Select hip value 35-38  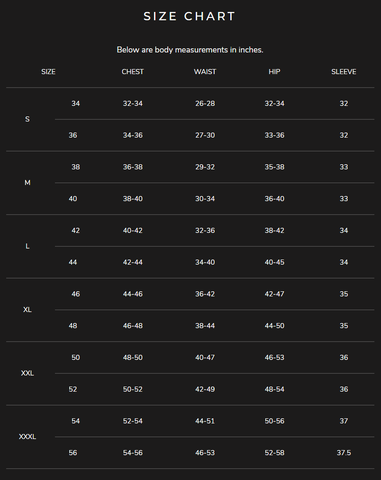click(274, 167)
